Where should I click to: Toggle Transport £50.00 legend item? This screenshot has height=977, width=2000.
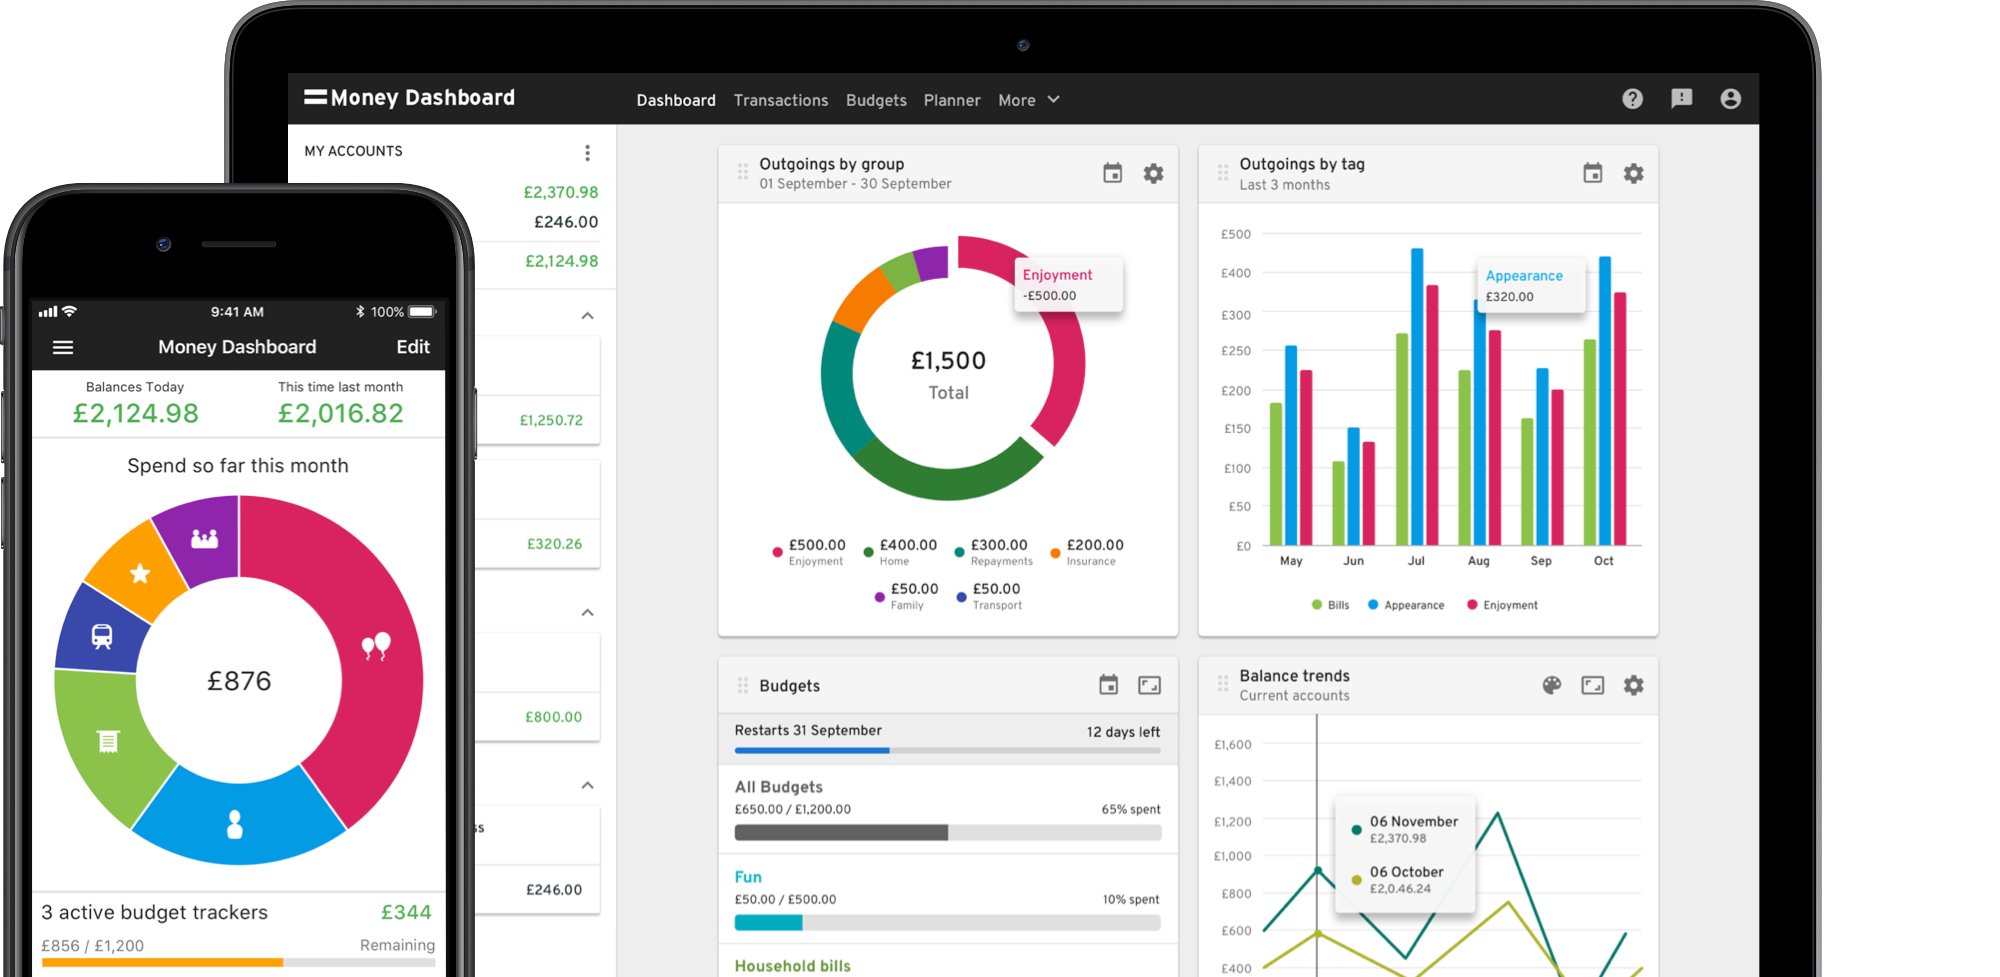click(x=989, y=596)
